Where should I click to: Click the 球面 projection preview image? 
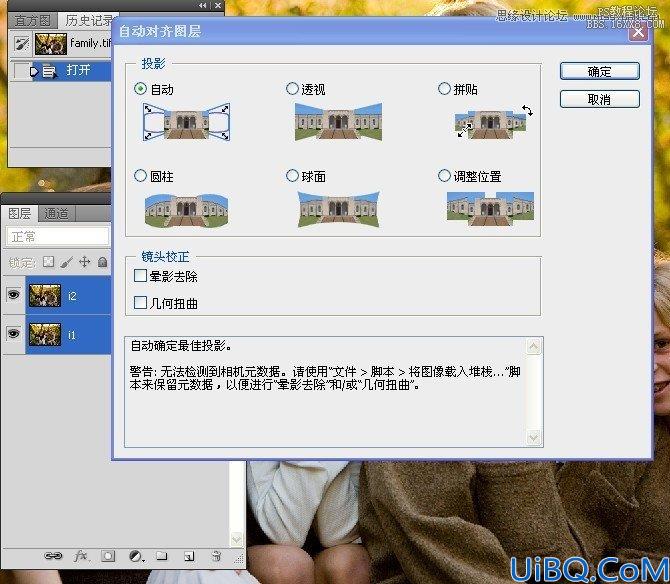[x=338, y=209]
